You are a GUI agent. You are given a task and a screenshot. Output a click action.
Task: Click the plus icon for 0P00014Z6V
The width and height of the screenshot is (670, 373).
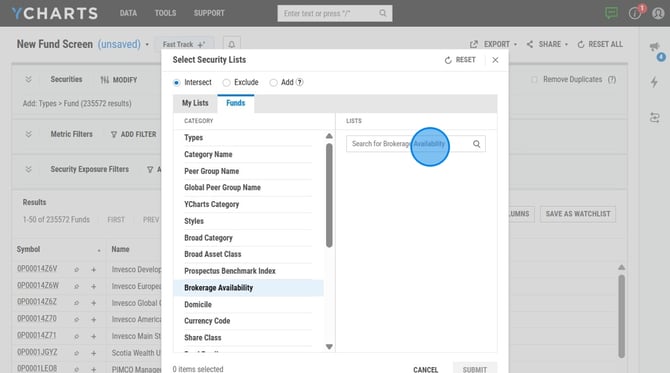(94, 270)
